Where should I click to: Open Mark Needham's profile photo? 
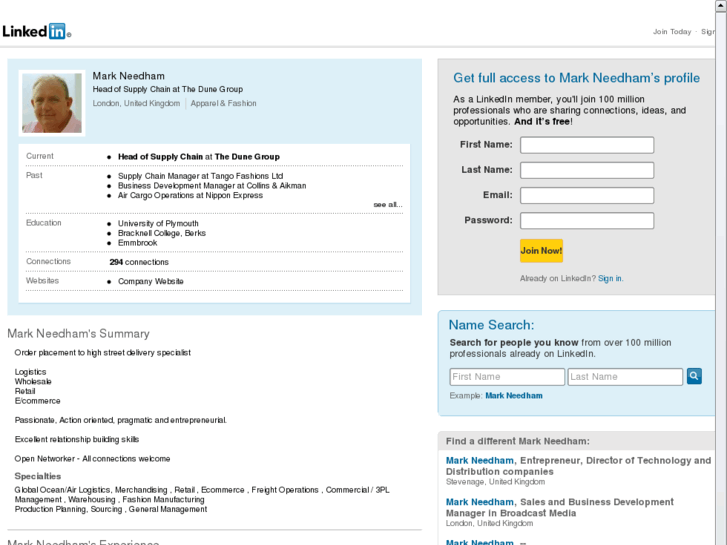tap(52, 103)
